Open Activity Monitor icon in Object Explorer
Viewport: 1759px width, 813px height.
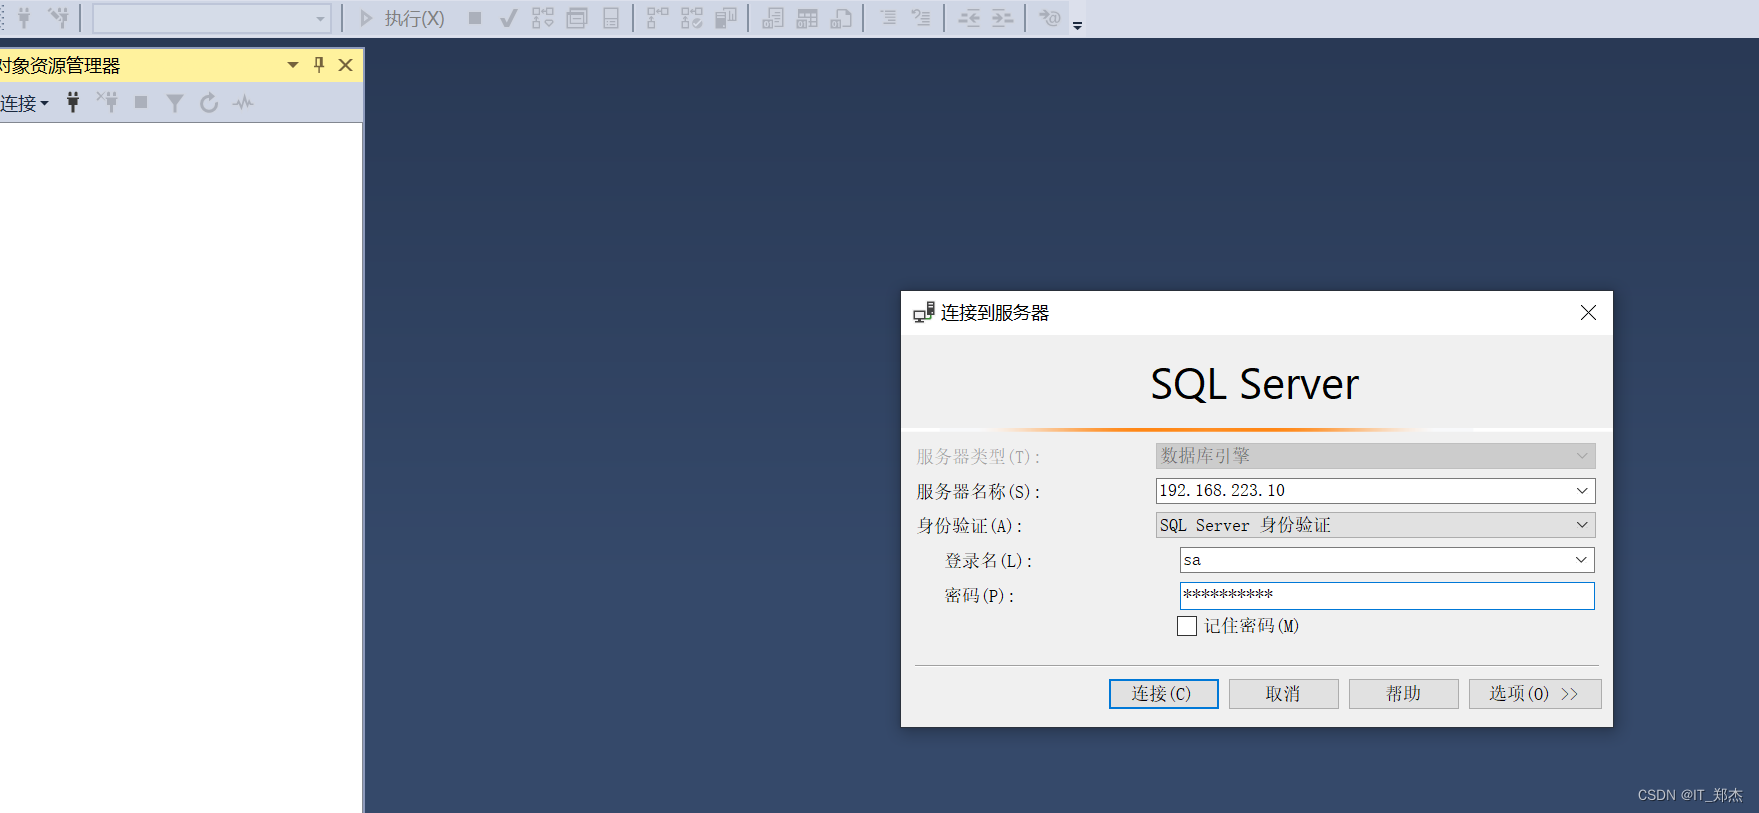tap(243, 102)
